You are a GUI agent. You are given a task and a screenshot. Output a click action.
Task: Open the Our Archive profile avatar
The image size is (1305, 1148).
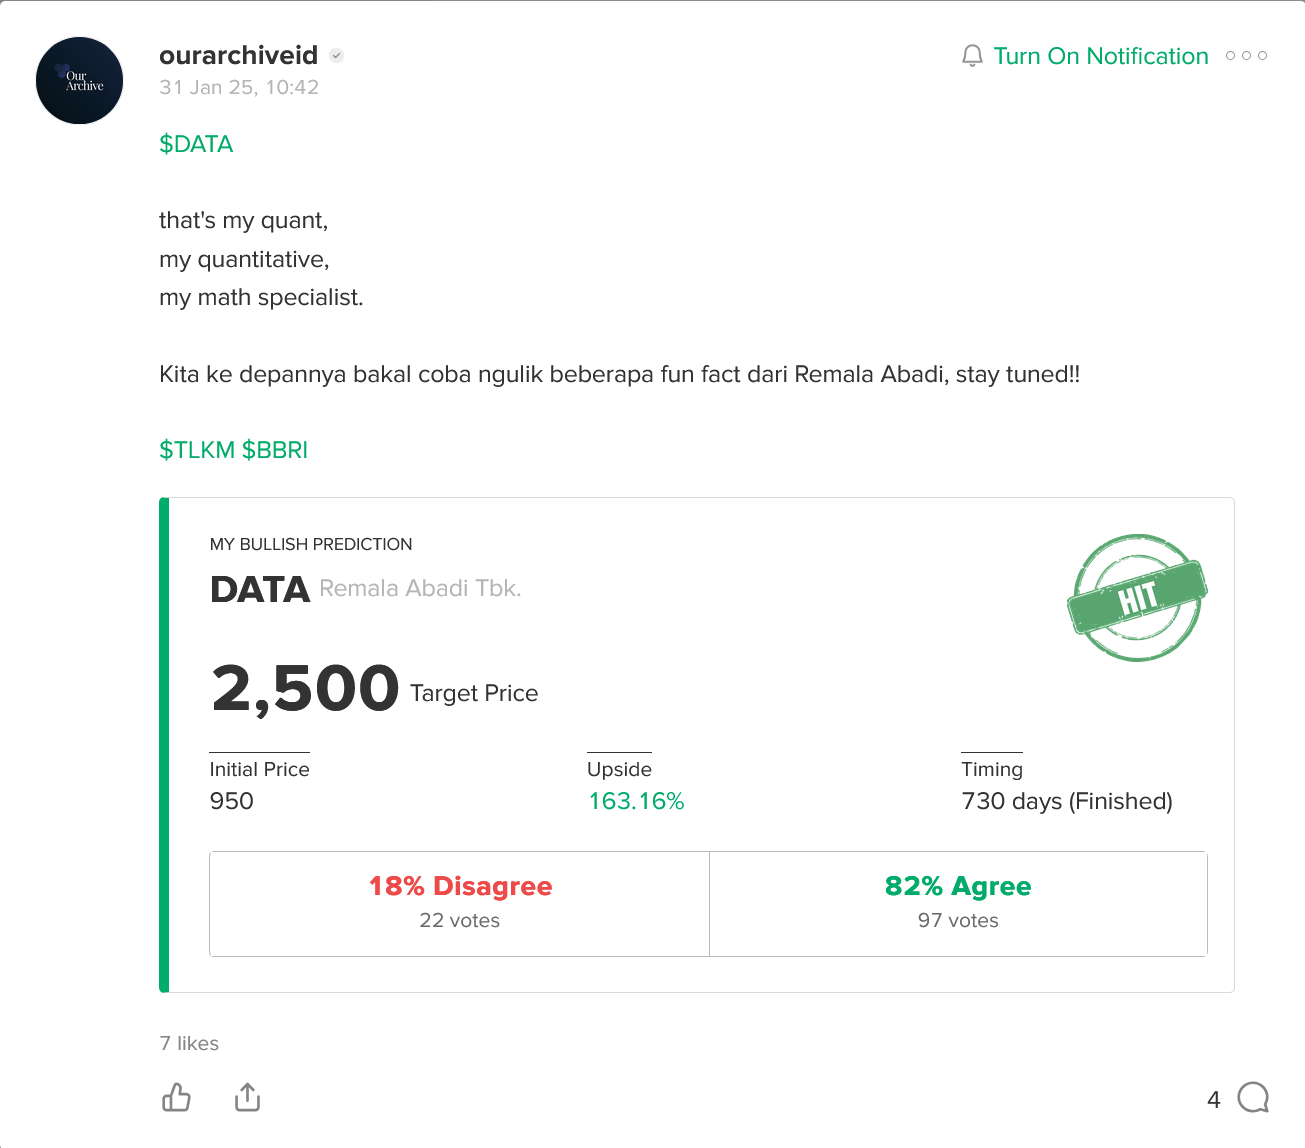[80, 81]
